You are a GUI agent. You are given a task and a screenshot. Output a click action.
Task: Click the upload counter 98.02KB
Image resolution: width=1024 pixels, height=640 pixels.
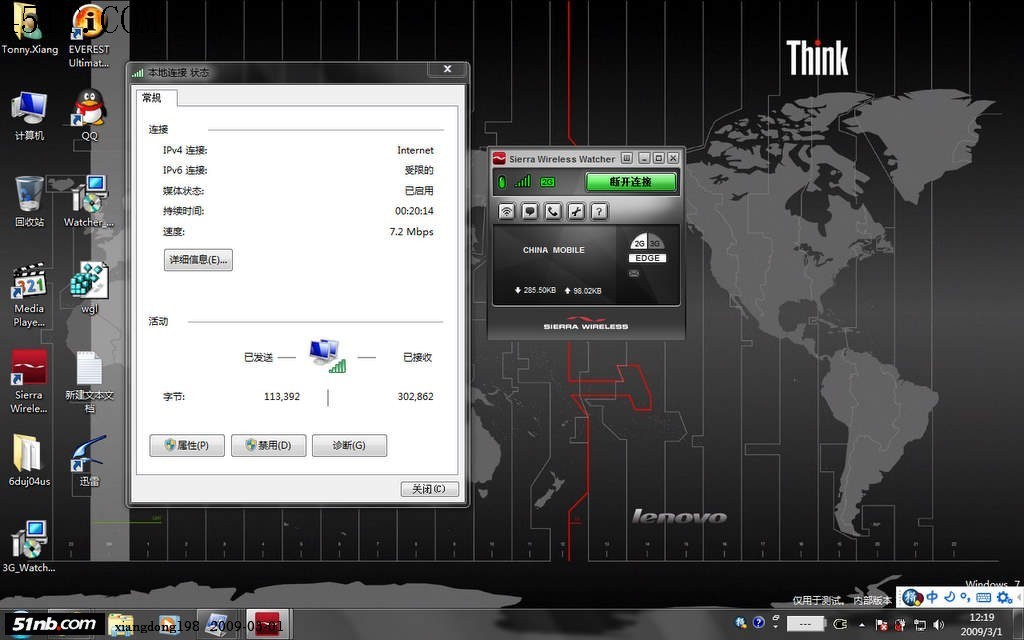(x=583, y=291)
